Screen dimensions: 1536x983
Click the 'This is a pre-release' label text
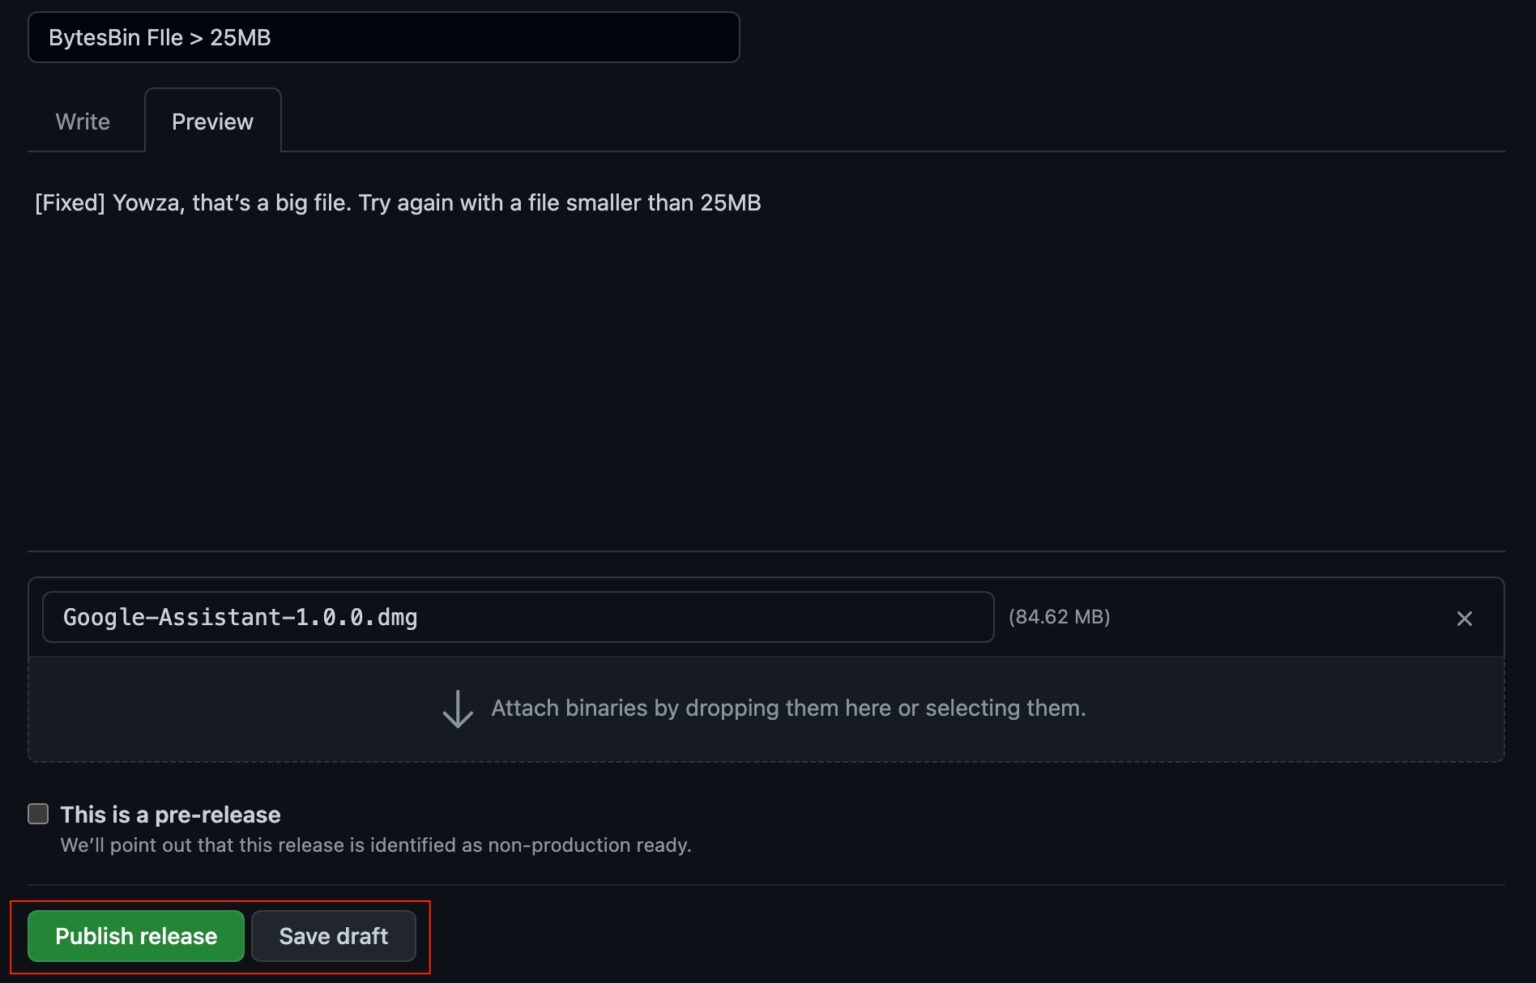tap(170, 814)
